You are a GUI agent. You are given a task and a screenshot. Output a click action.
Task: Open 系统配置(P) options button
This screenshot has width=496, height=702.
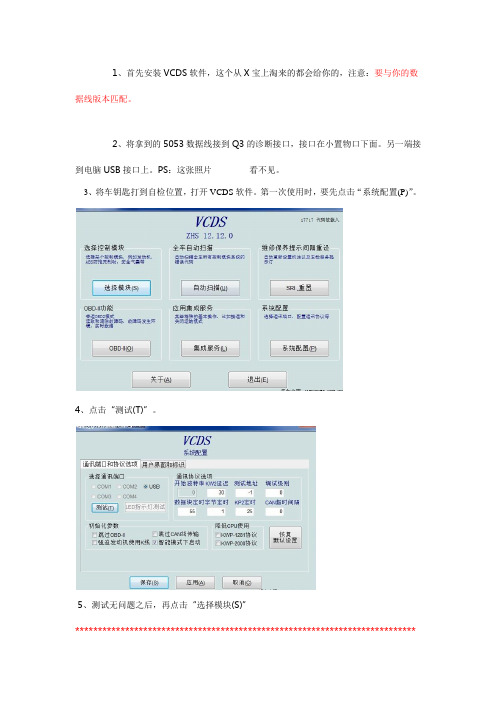point(299,348)
